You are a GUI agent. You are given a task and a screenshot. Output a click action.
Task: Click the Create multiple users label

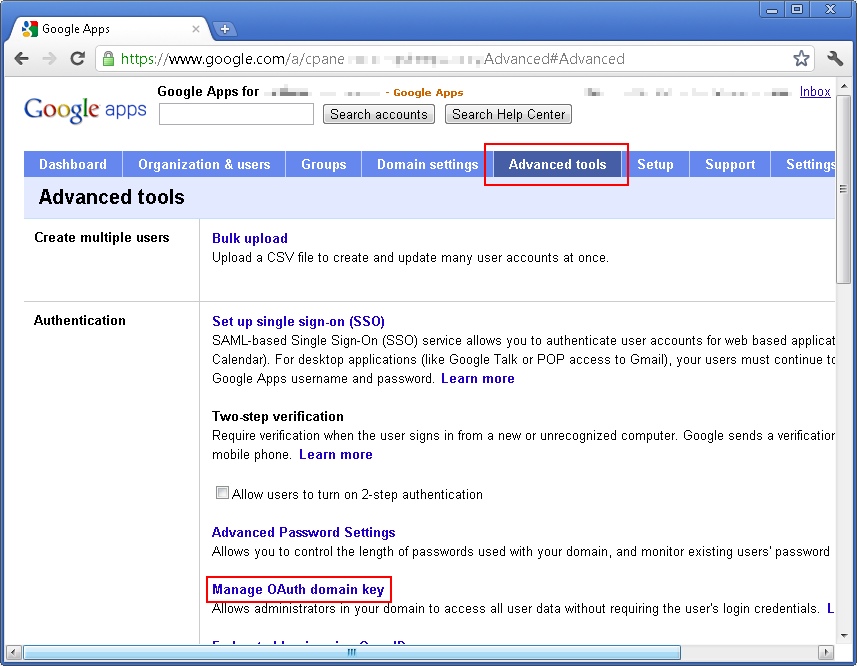pyautogui.click(x=102, y=238)
